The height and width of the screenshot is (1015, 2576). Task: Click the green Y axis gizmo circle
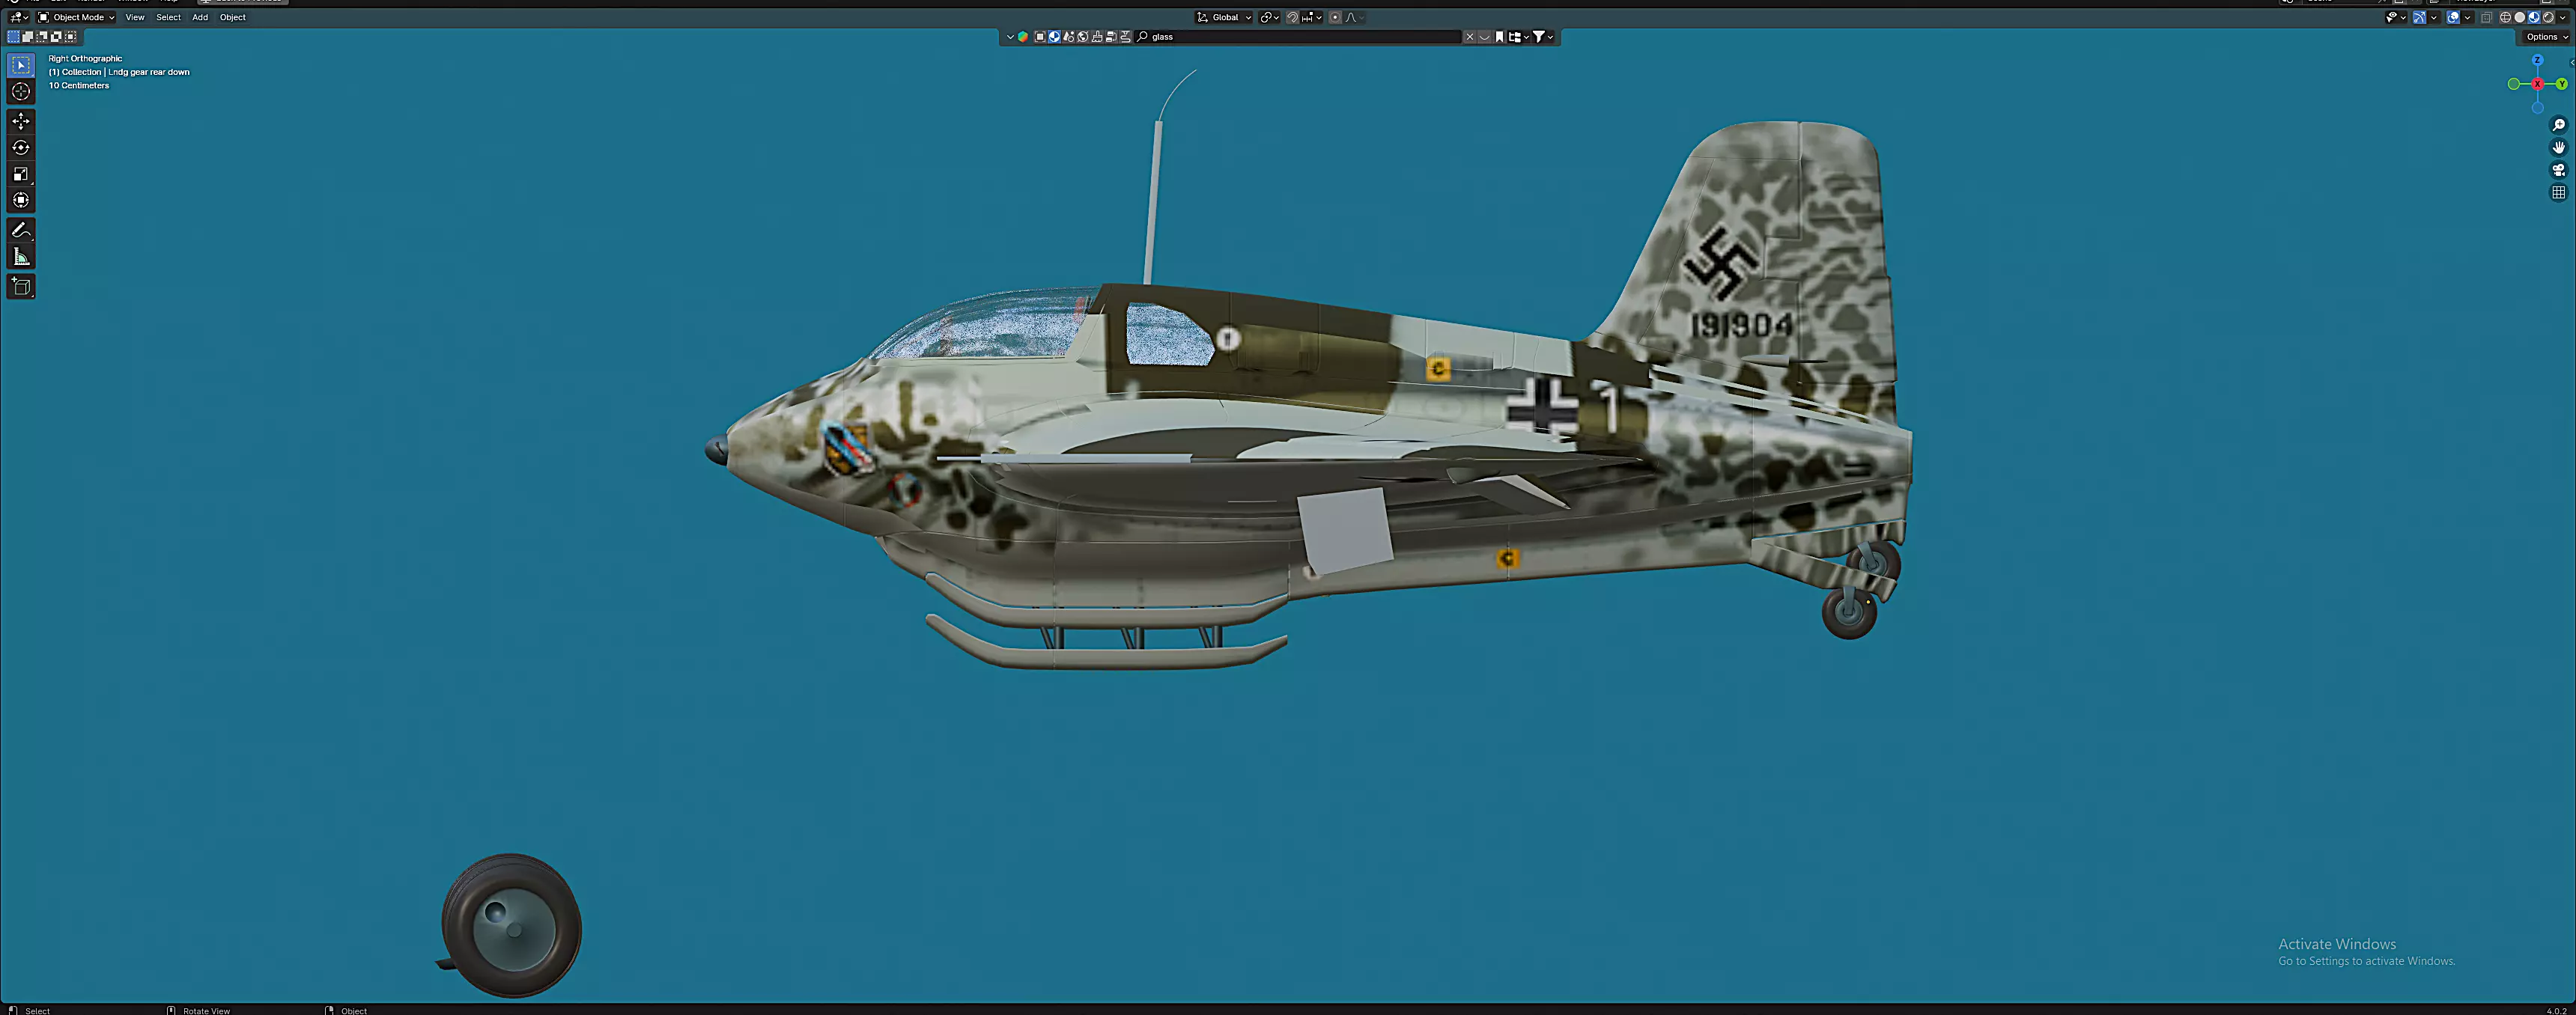pyautogui.click(x=2561, y=84)
